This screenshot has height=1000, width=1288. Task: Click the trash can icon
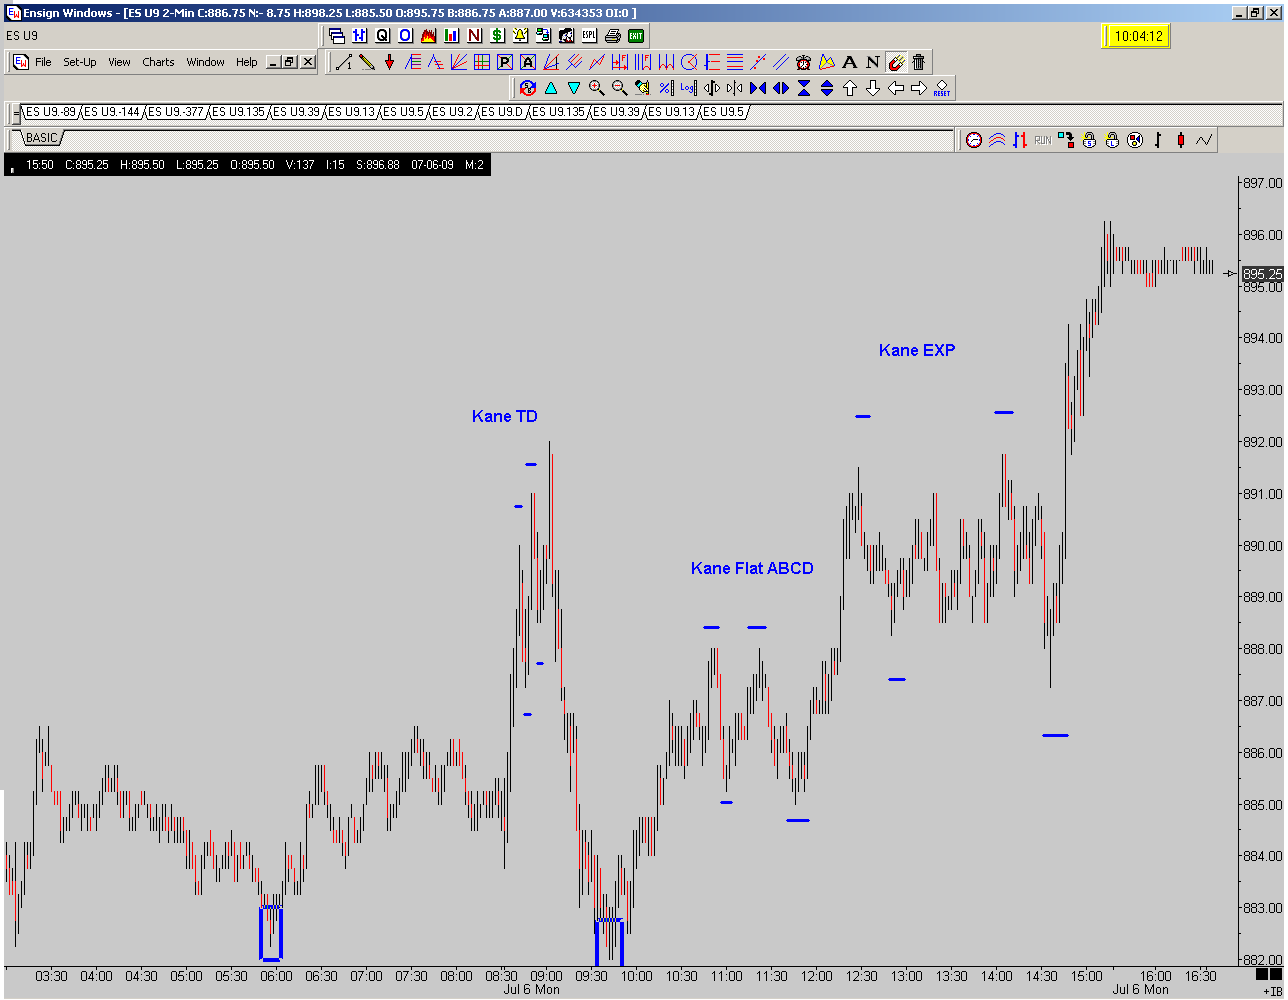918,62
